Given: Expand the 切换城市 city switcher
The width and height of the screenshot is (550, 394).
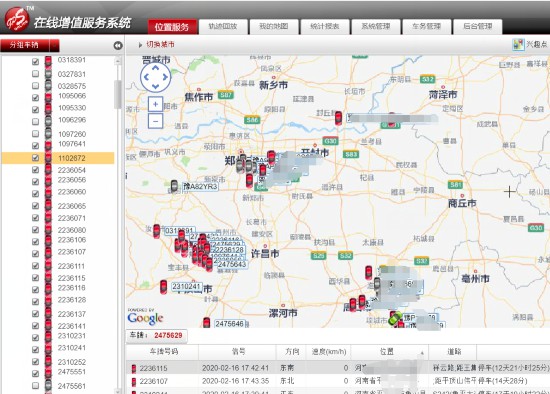Looking at the screenshot, I should coord(156,45).
